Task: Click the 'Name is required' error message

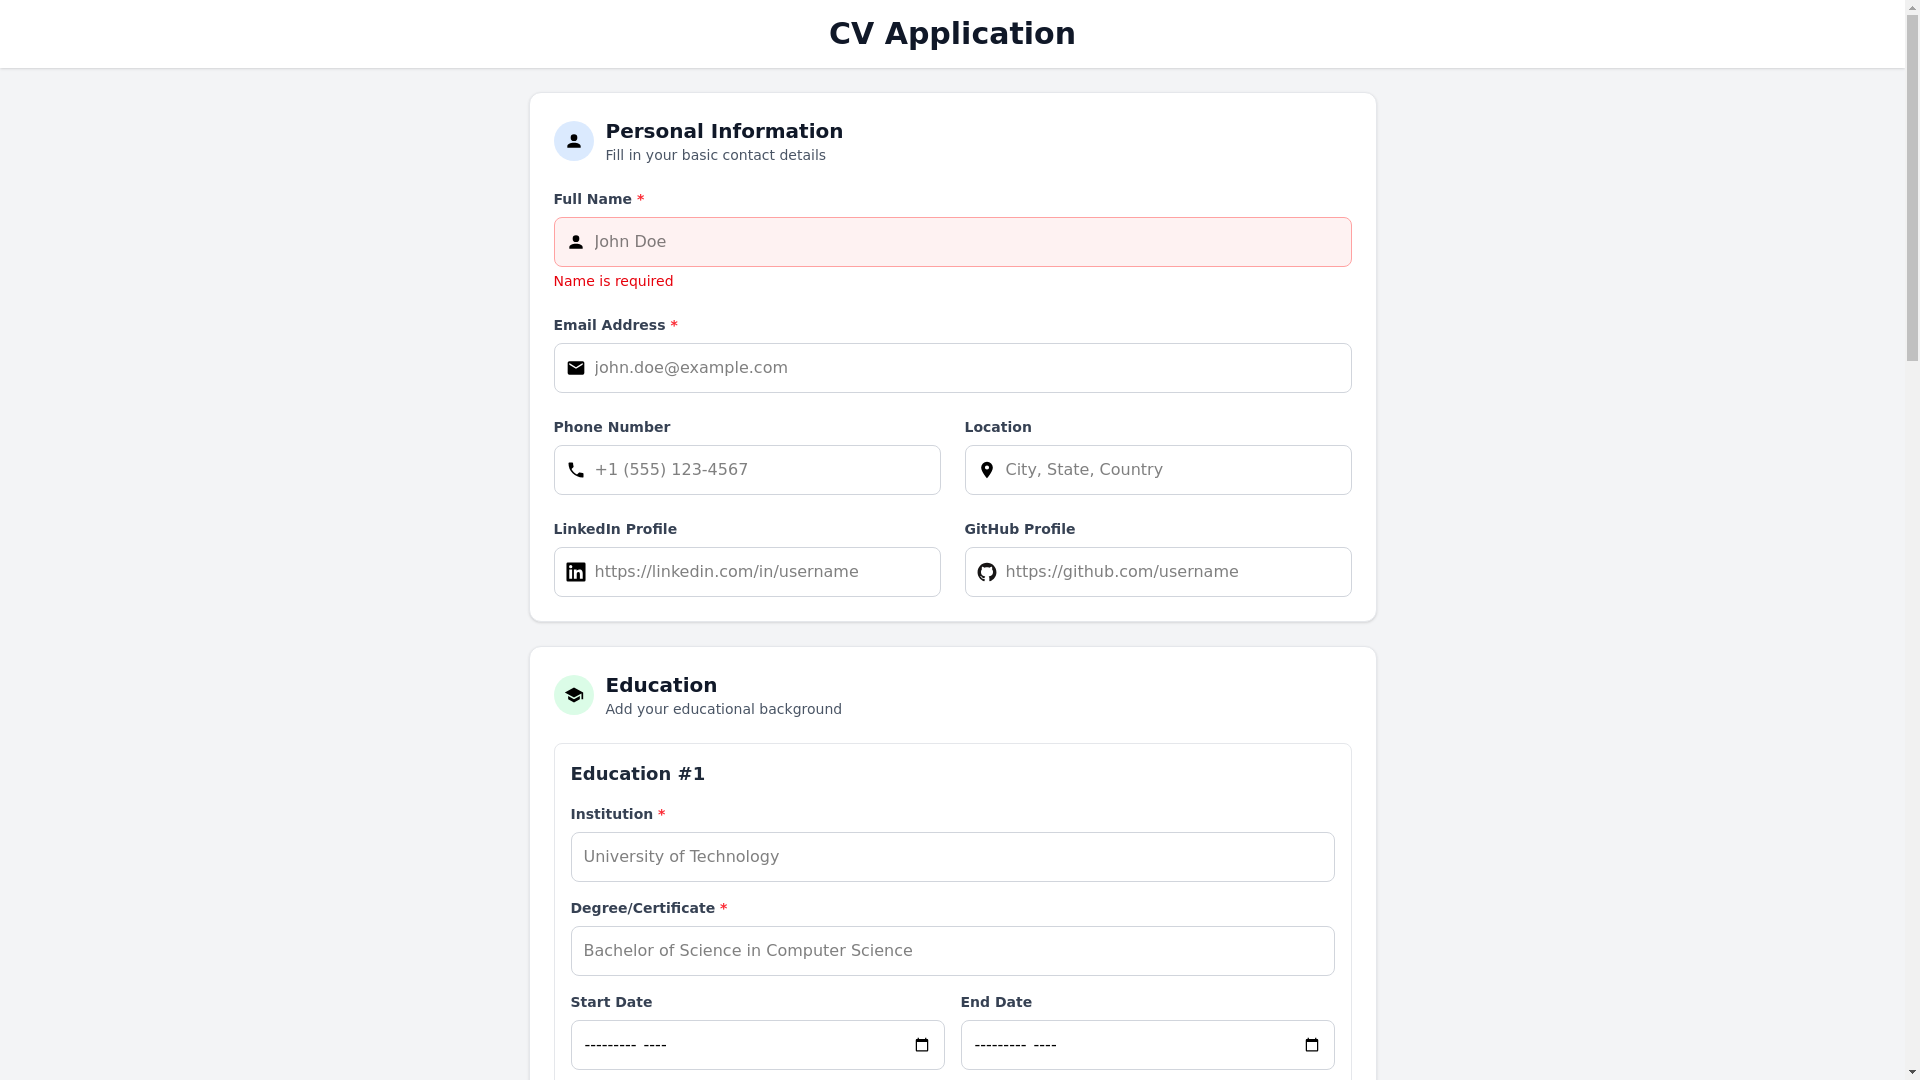Action: [x=613, y=281]
